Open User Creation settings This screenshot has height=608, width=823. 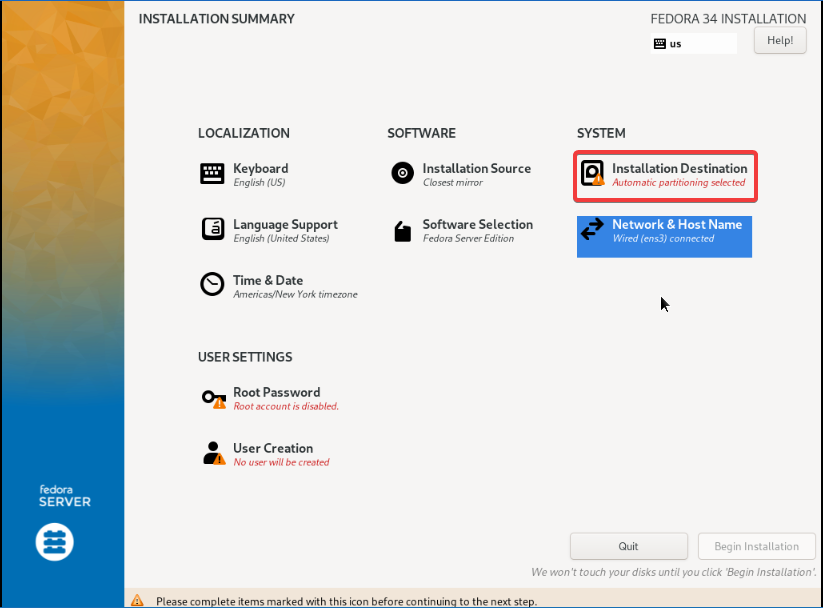point(273,448)
